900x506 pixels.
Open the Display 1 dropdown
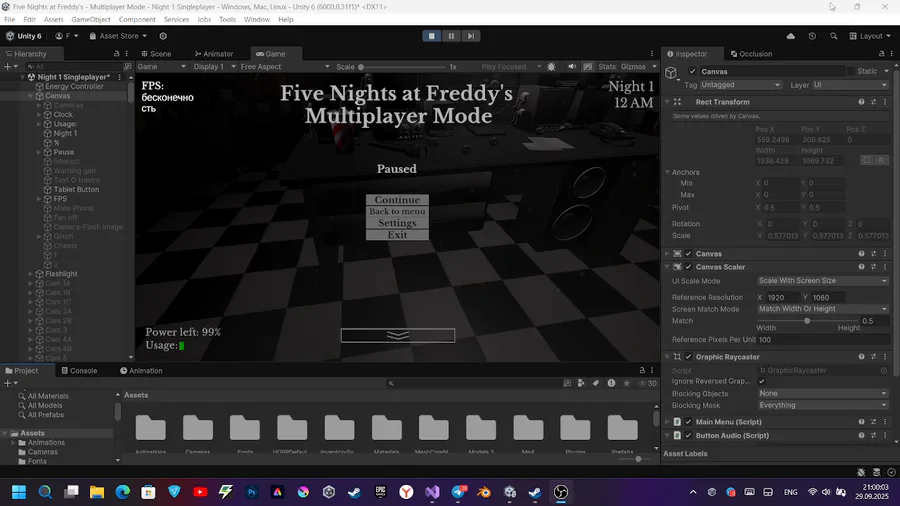[214, 67]
